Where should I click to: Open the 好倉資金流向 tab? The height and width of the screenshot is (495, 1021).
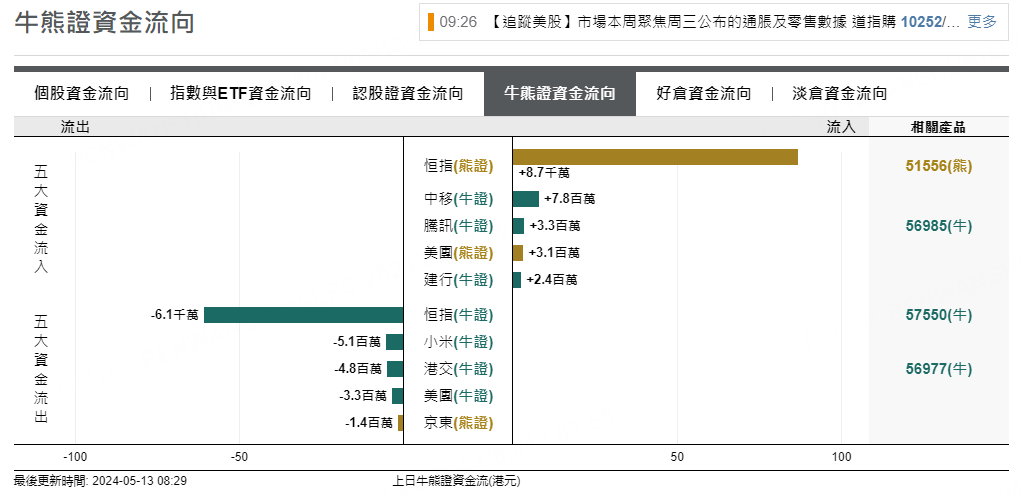[x=704, y=94]
